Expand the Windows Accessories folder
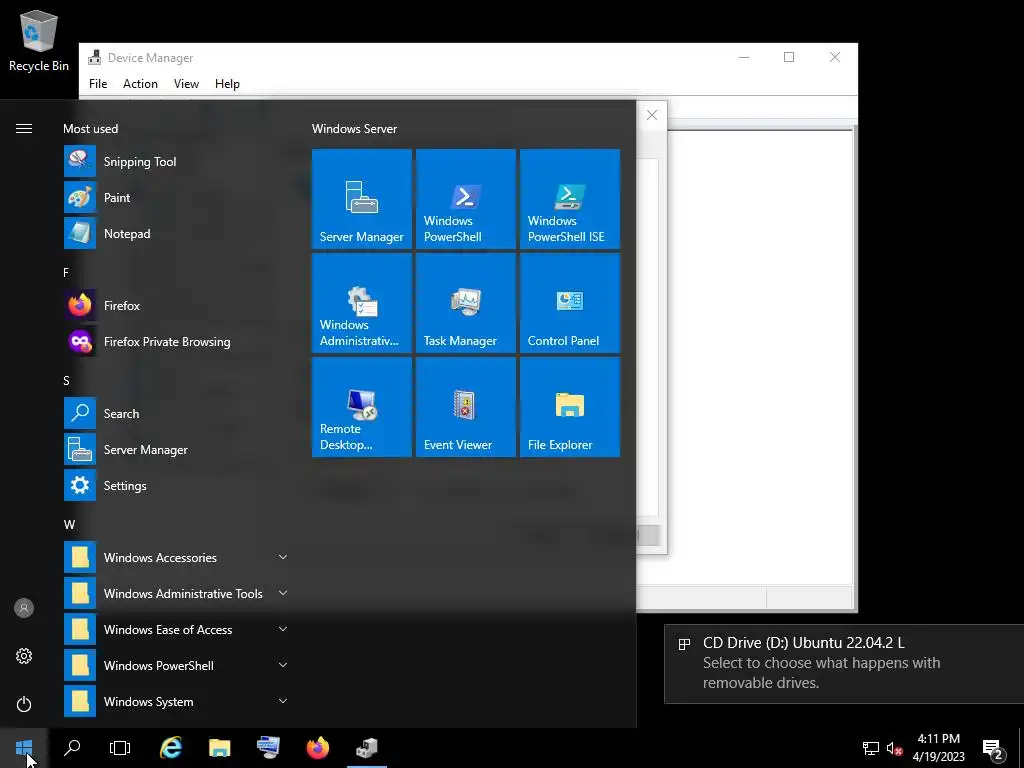1024x768 pixels. pyautogui.click(x=176, y=557)
